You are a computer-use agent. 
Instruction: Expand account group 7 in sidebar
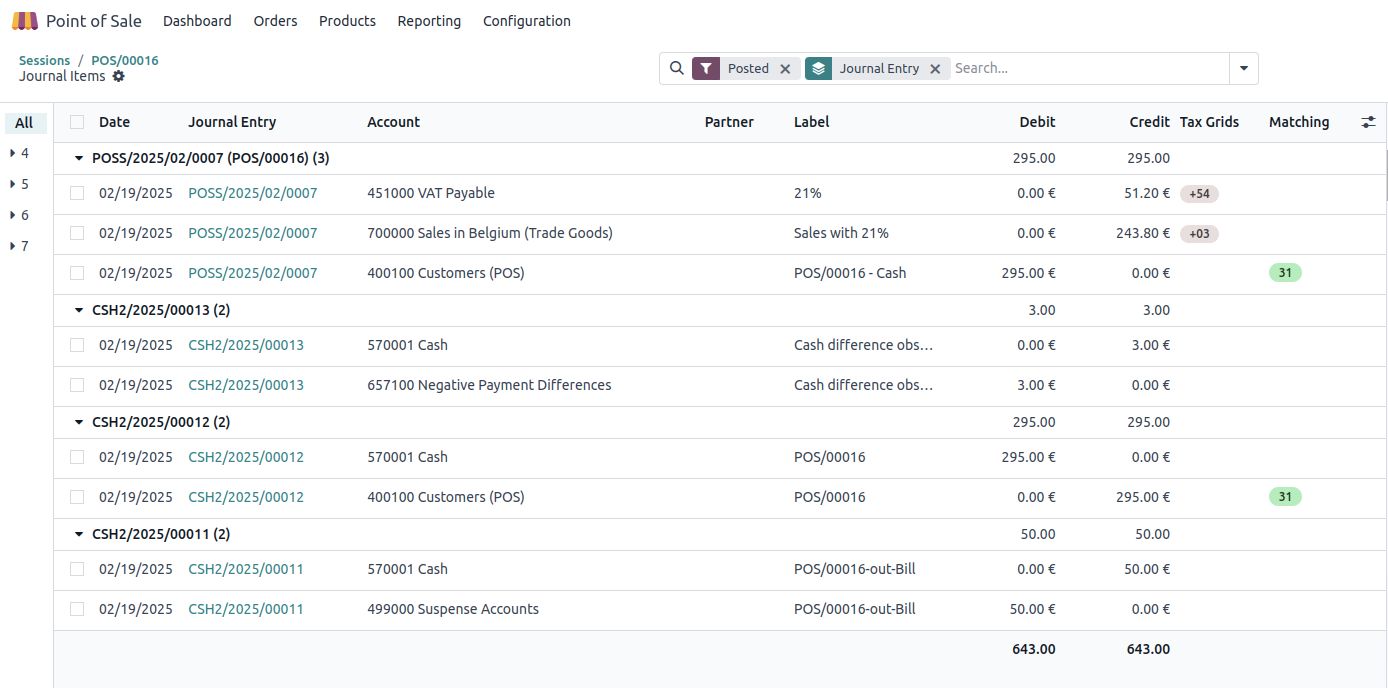coord(12,246)
